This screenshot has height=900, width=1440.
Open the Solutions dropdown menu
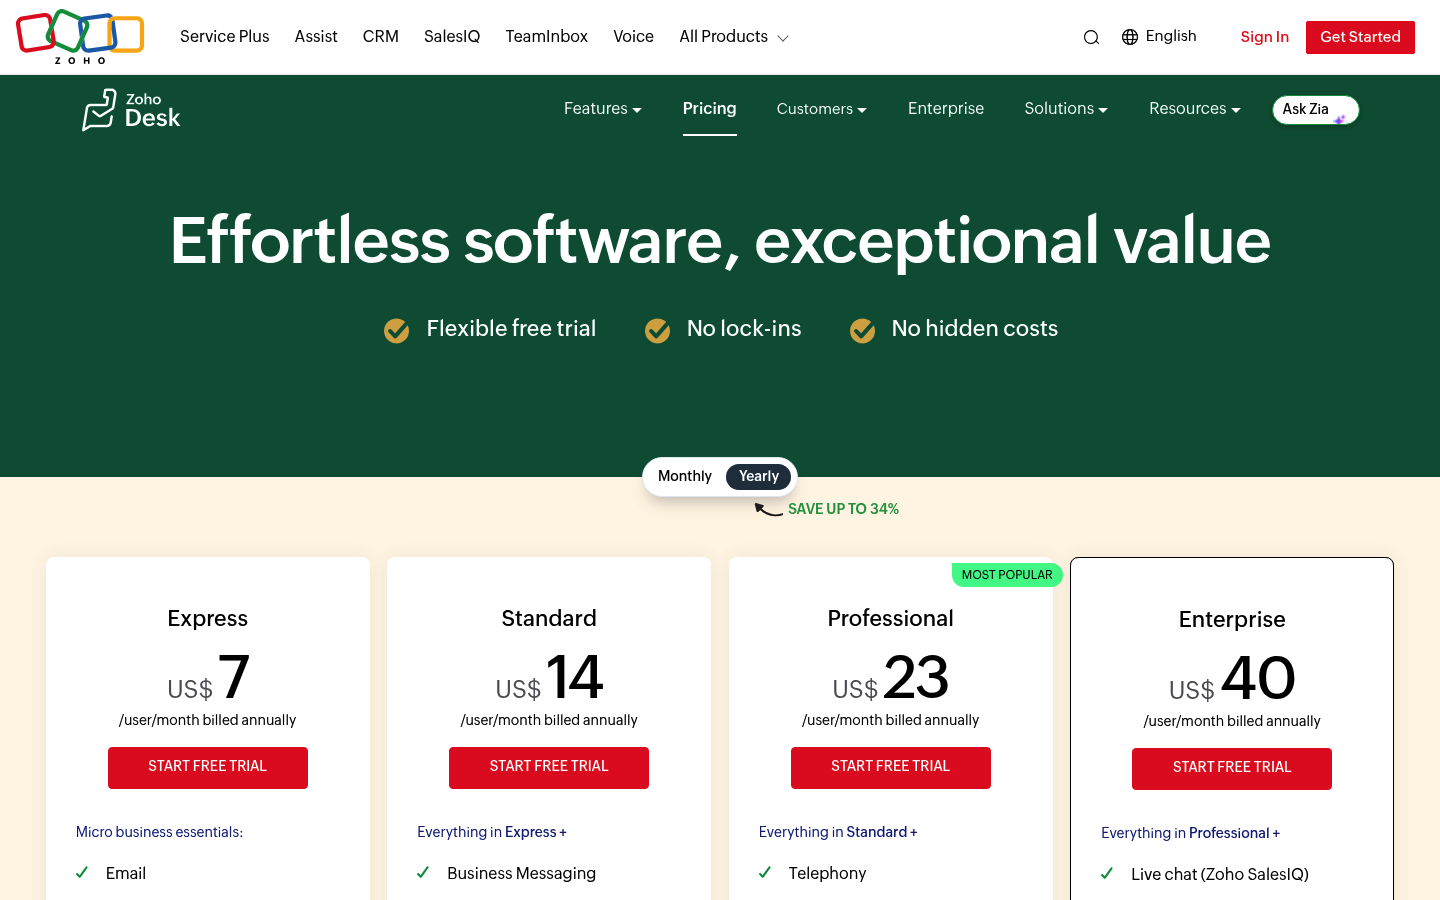(x=1066, y=109)
